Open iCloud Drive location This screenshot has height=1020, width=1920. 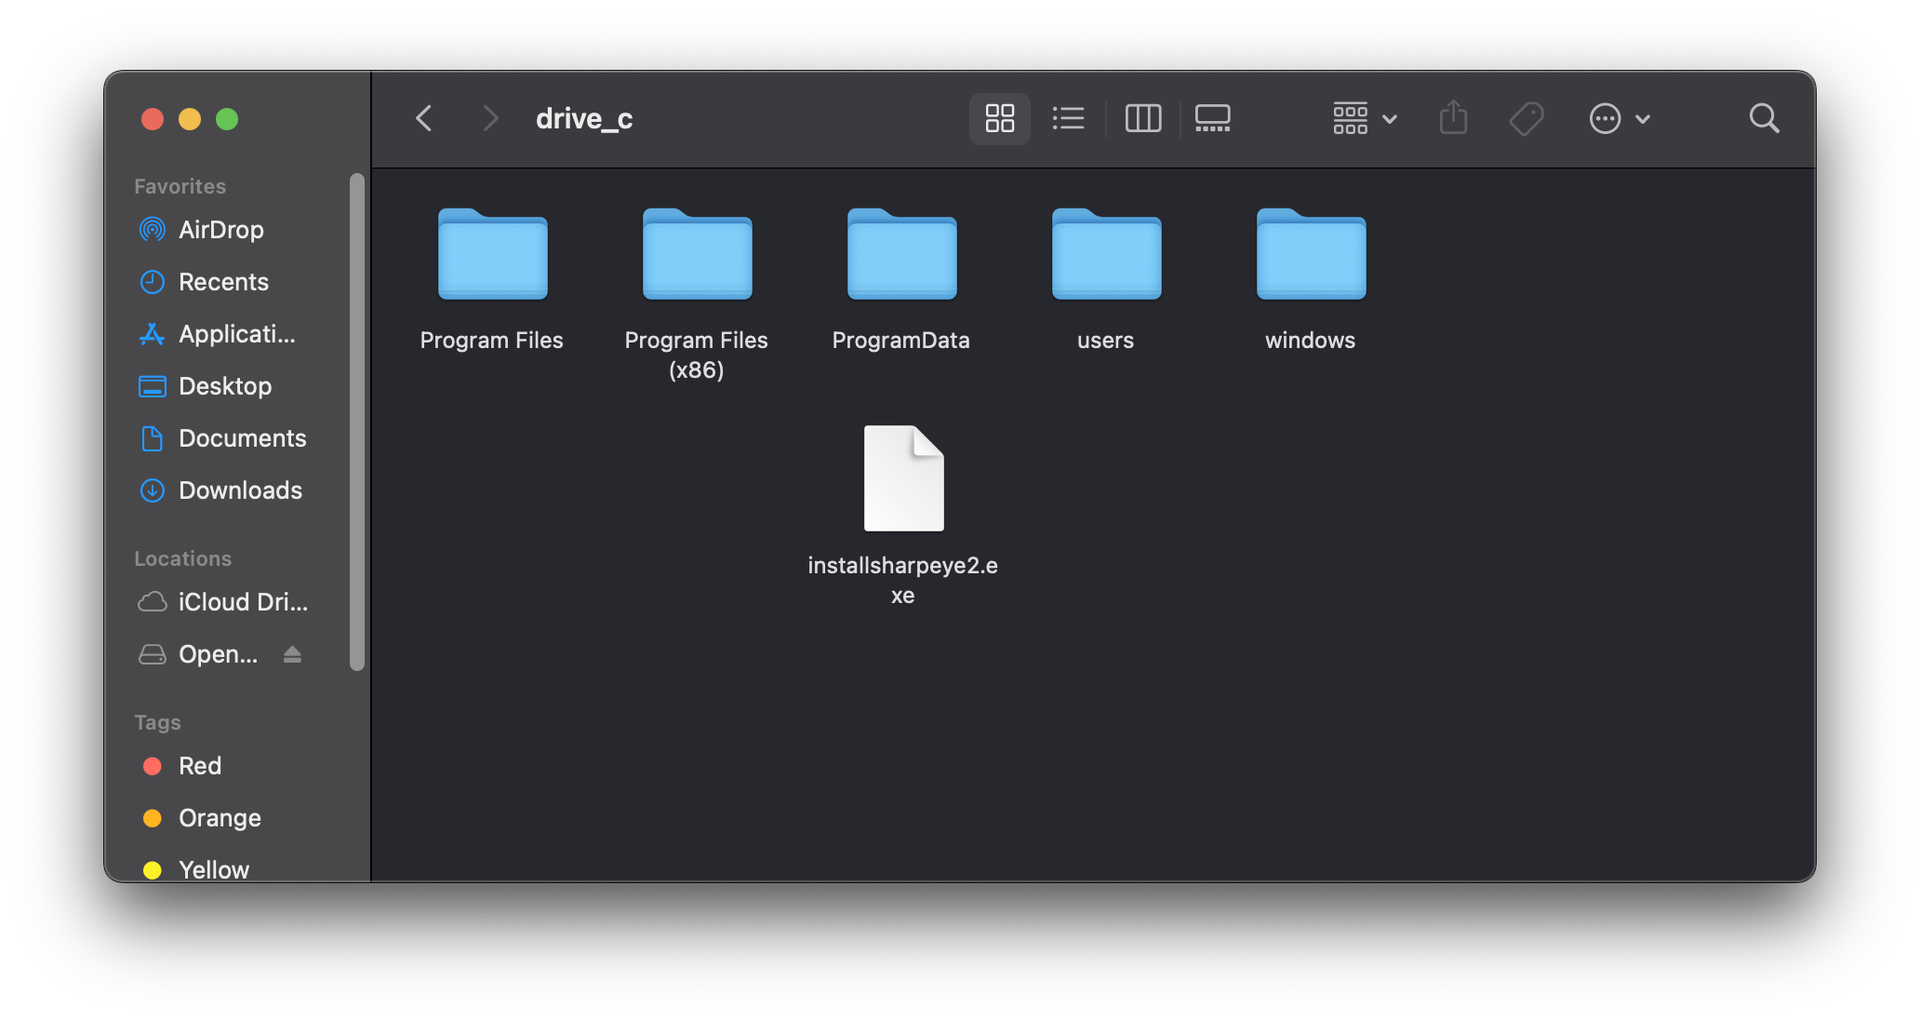(242, 602)
